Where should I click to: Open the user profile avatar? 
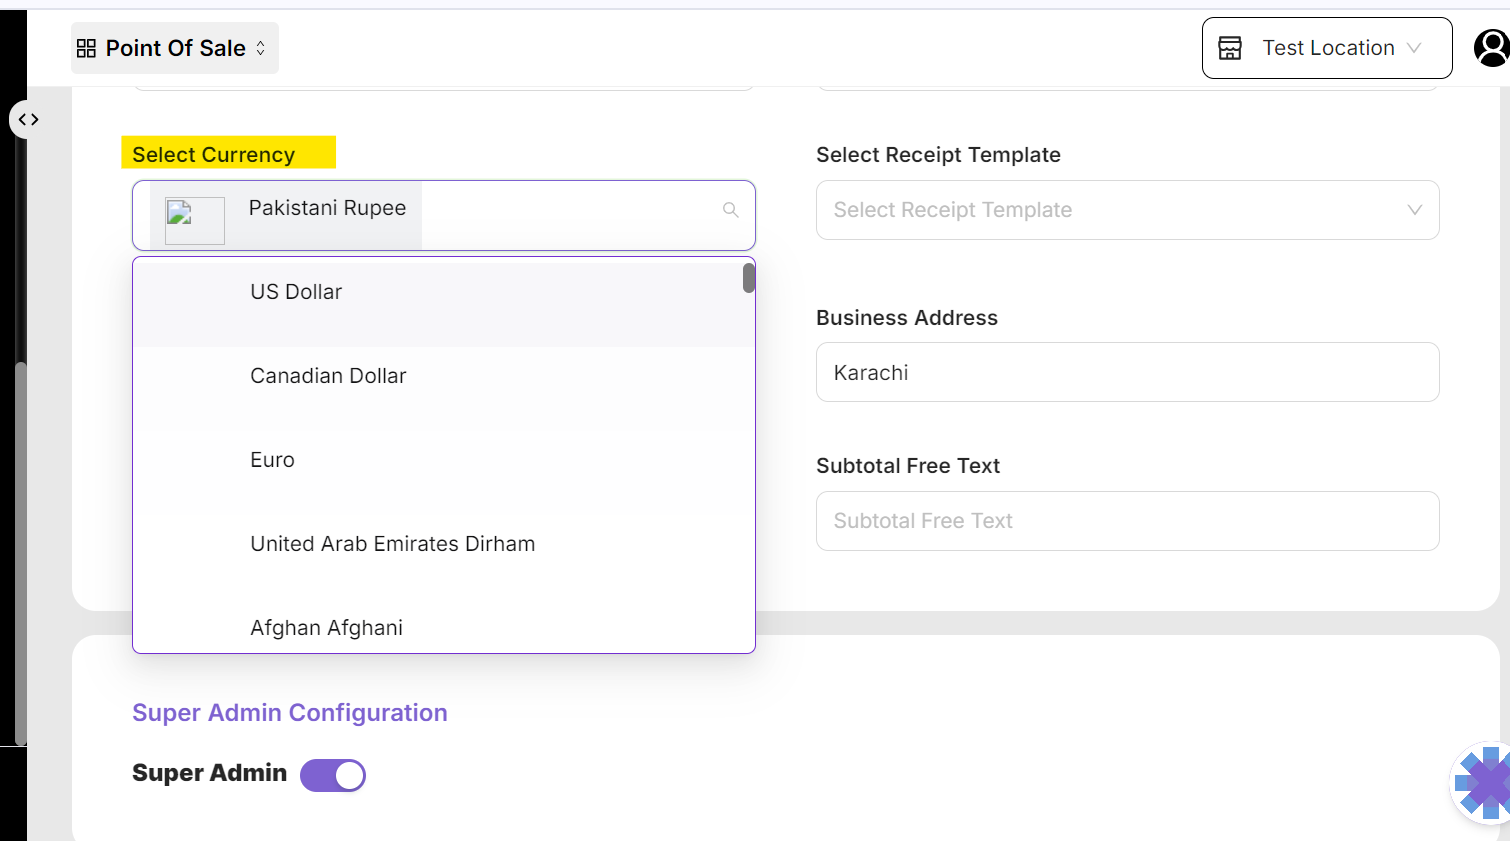(1491, 48)
